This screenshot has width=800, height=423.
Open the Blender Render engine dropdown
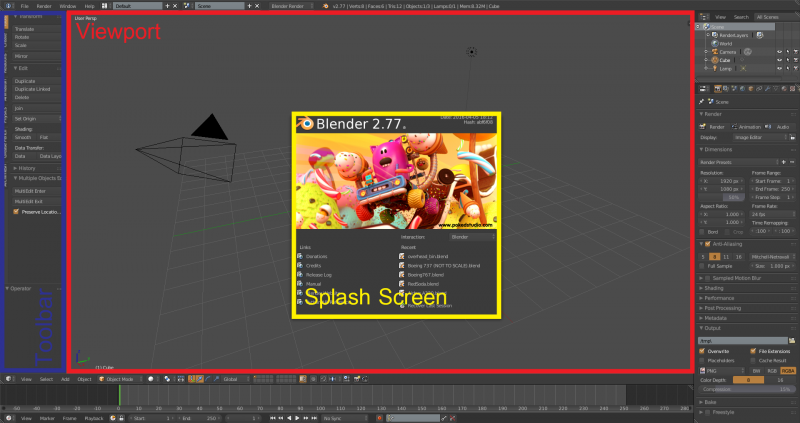click(x=291, y=6)
